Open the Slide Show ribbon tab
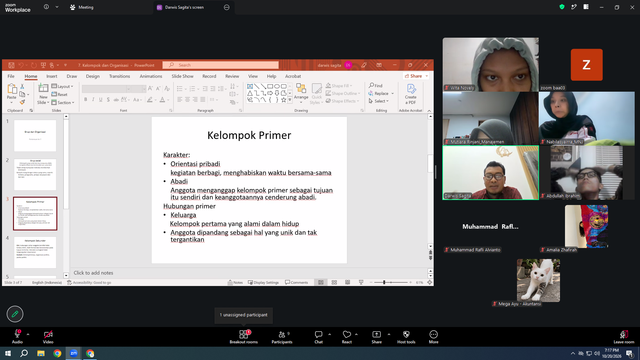 (x=182, y=76)
